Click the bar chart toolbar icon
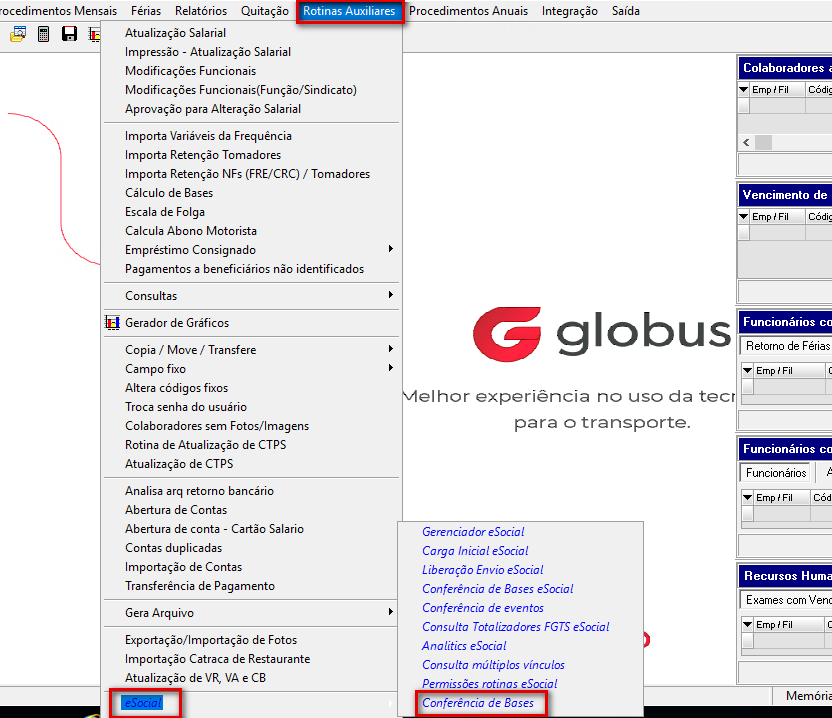This screenshot has width=832, height=718. [x=94, y=35]
